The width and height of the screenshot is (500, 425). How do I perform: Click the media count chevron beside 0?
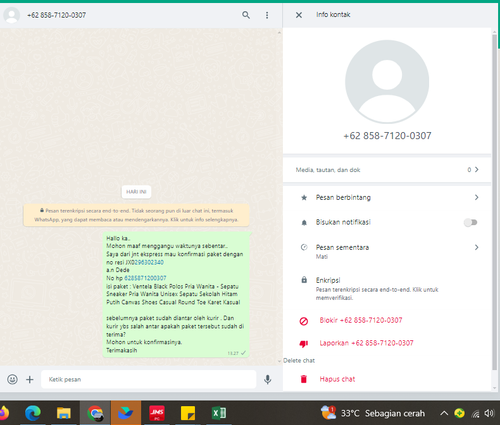[x=477, y=169]
